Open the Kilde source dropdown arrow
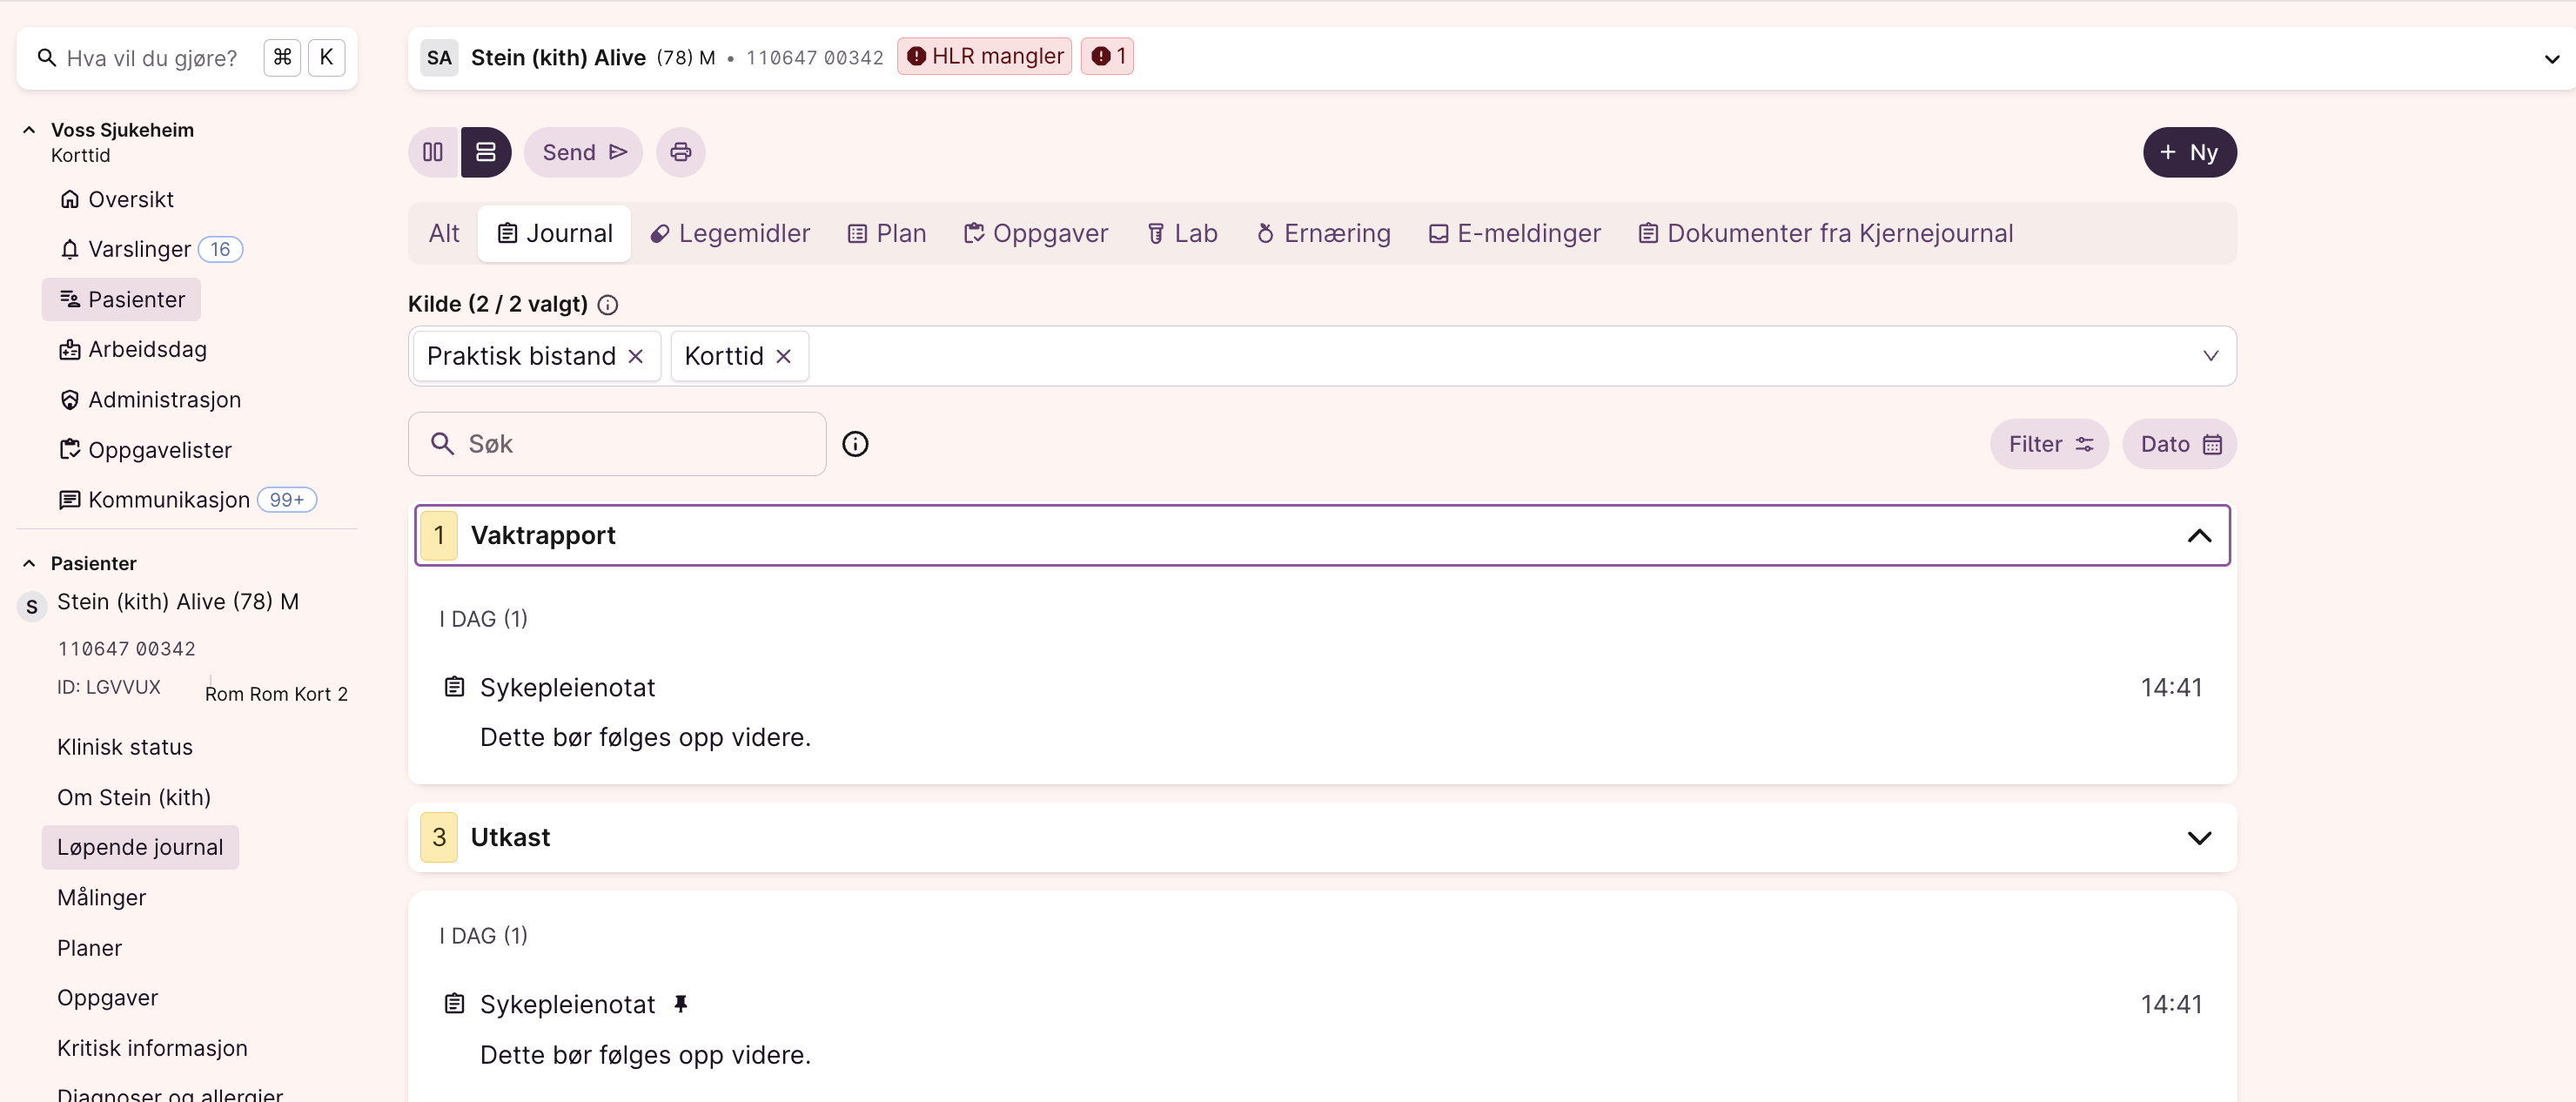Viewport: 2576px width, 1102px height. click(2211, 356)
